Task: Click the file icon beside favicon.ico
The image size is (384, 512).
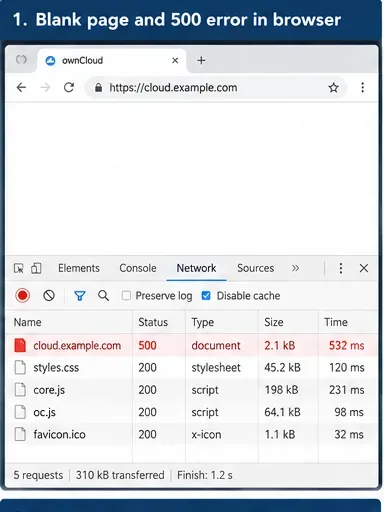Action: tap(20, 434)
